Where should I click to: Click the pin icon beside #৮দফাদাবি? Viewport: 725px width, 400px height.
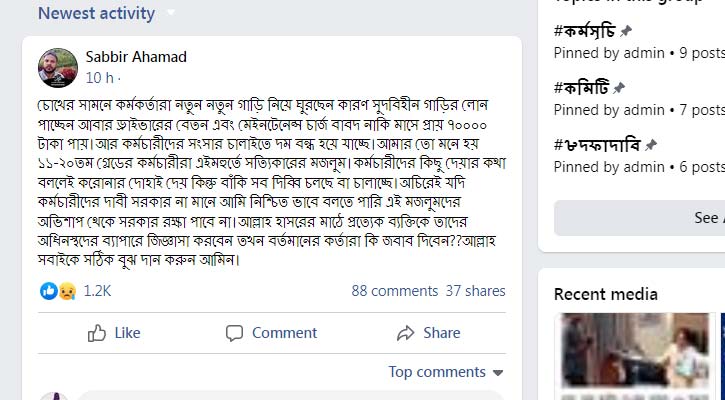click(651, 144)
